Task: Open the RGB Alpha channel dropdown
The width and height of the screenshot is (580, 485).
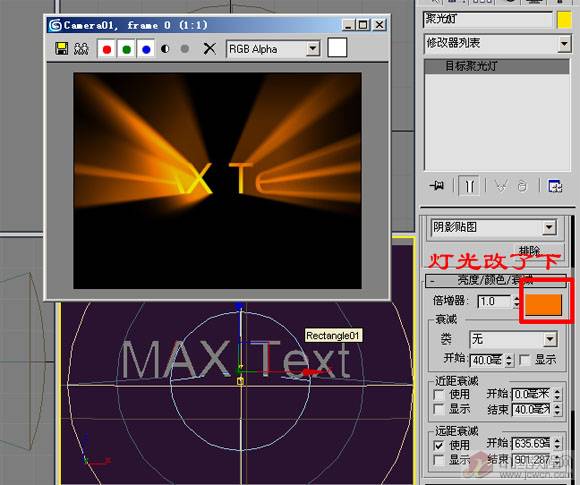Action: (273, 49)
